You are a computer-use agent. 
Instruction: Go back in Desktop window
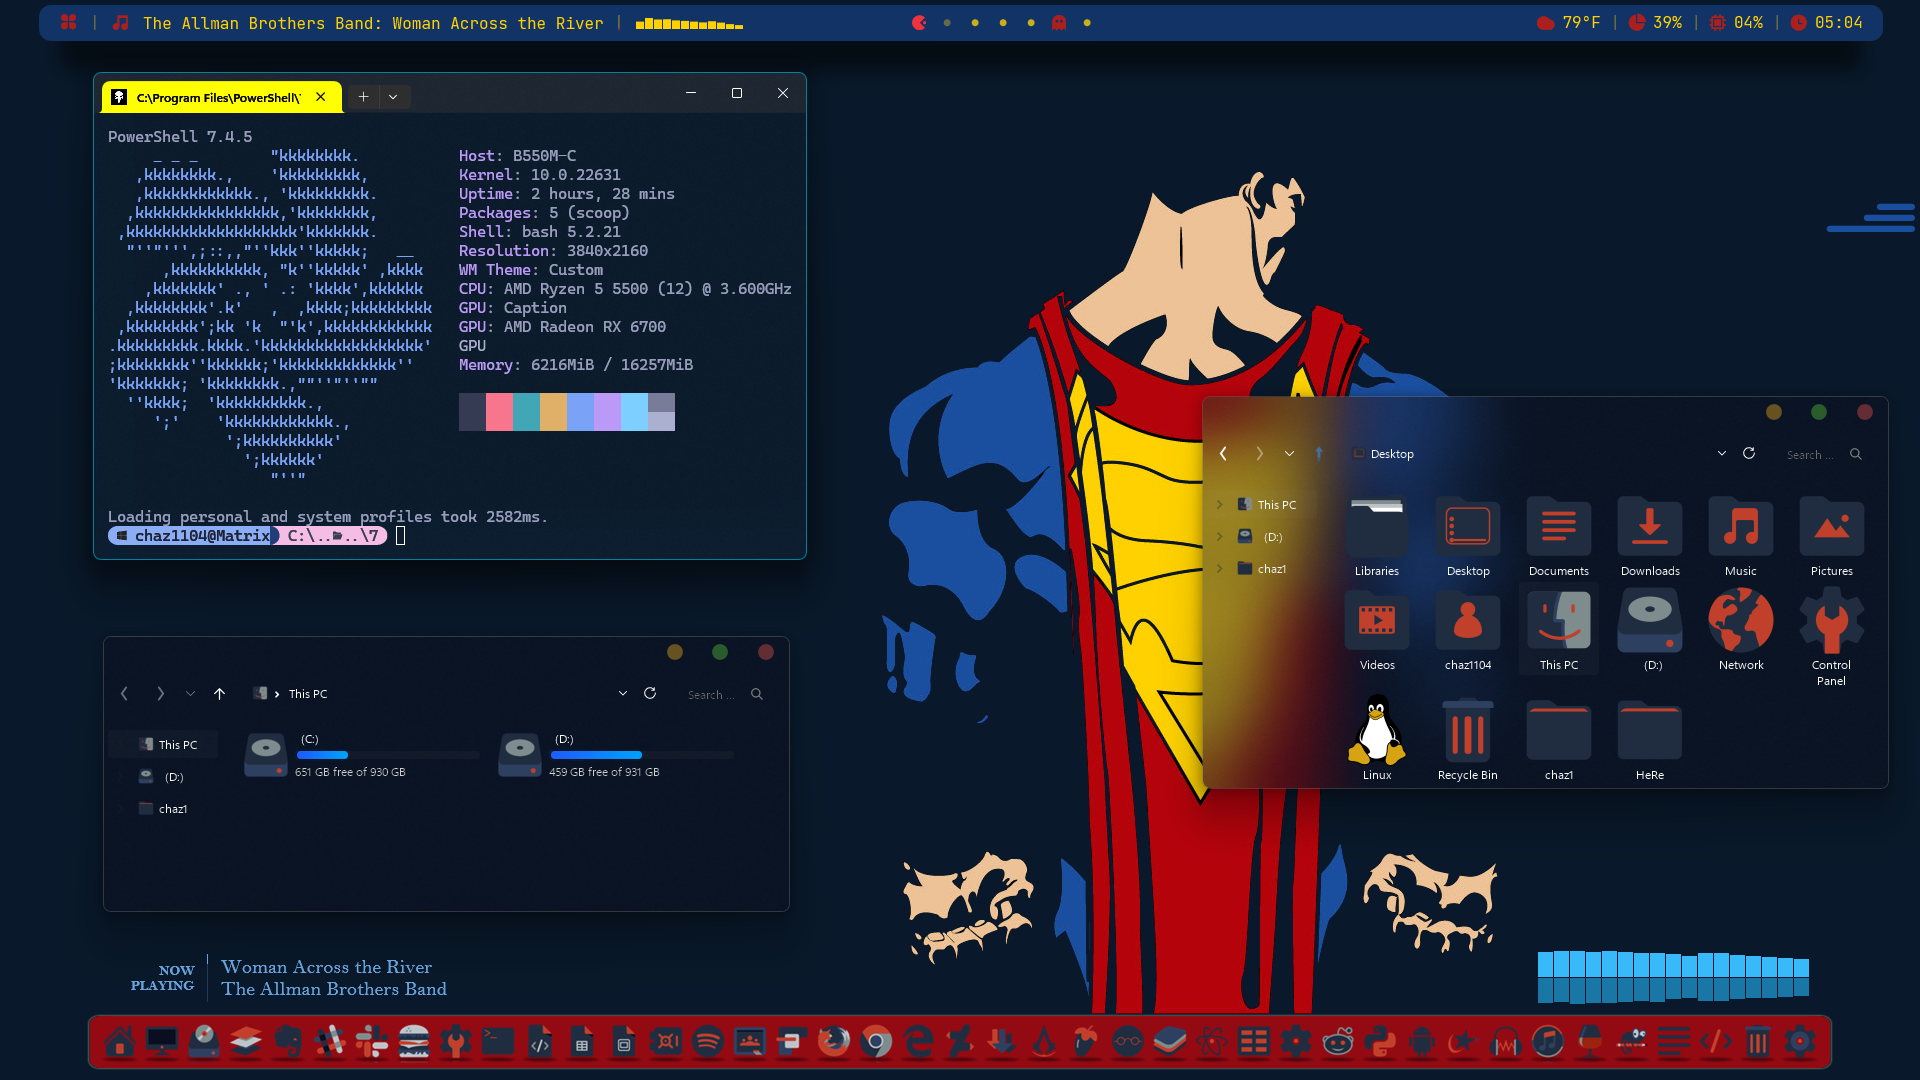click(x=1223, y=454)
